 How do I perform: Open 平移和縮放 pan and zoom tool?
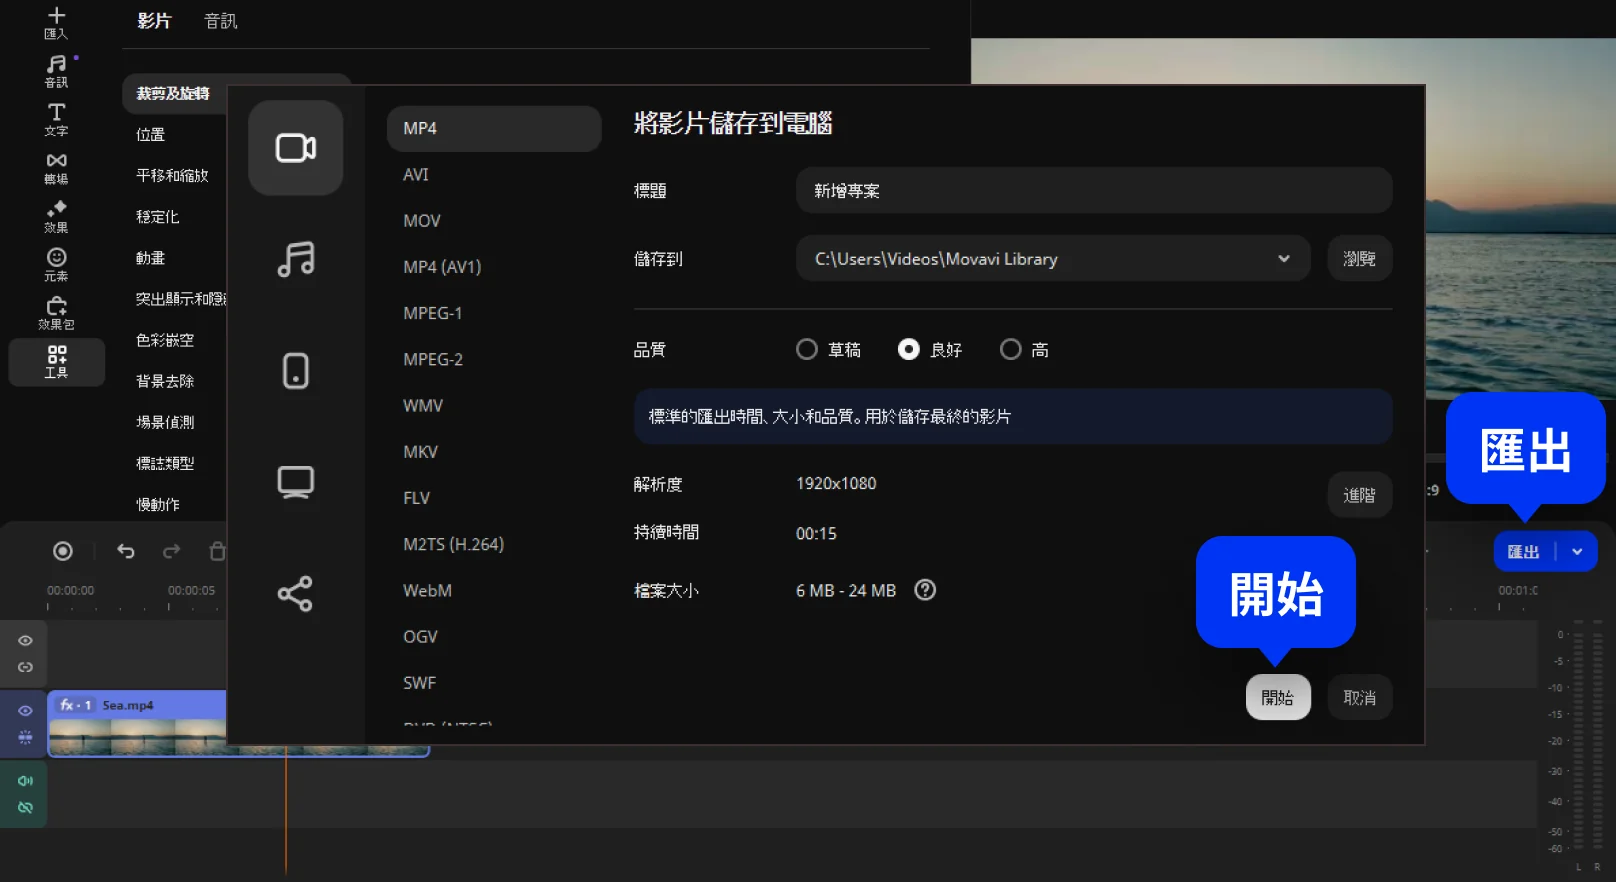[x=172, y=176]
